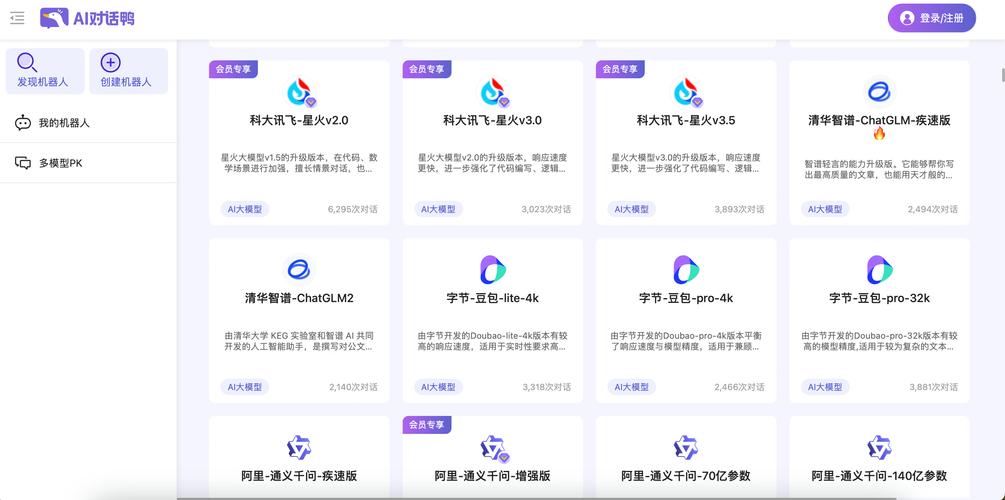Image resolution: width=1005 pixels, height=500 pixels.
Task: Select 多模型PK menu item
Action: tap(88, 163)
